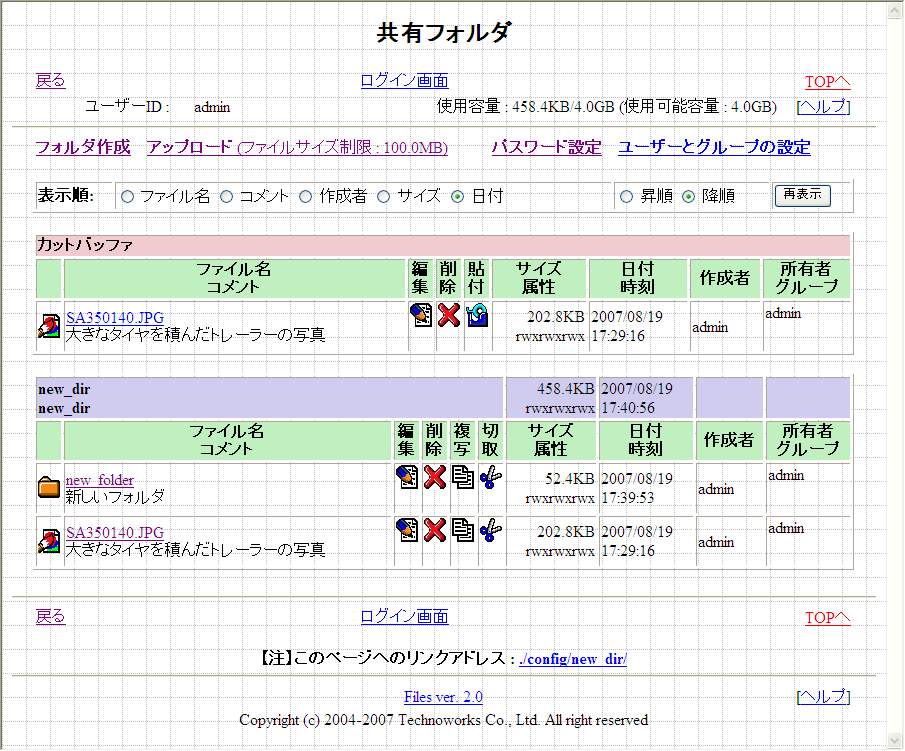Delete new_folder using red X icon

[x=434, y=477]
